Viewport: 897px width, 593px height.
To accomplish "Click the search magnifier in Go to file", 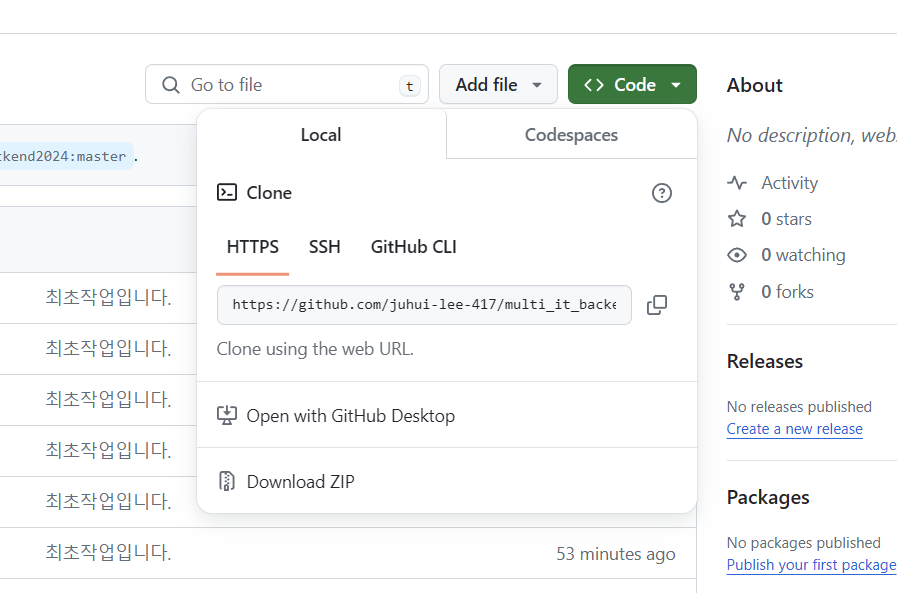I will [170, 85].
